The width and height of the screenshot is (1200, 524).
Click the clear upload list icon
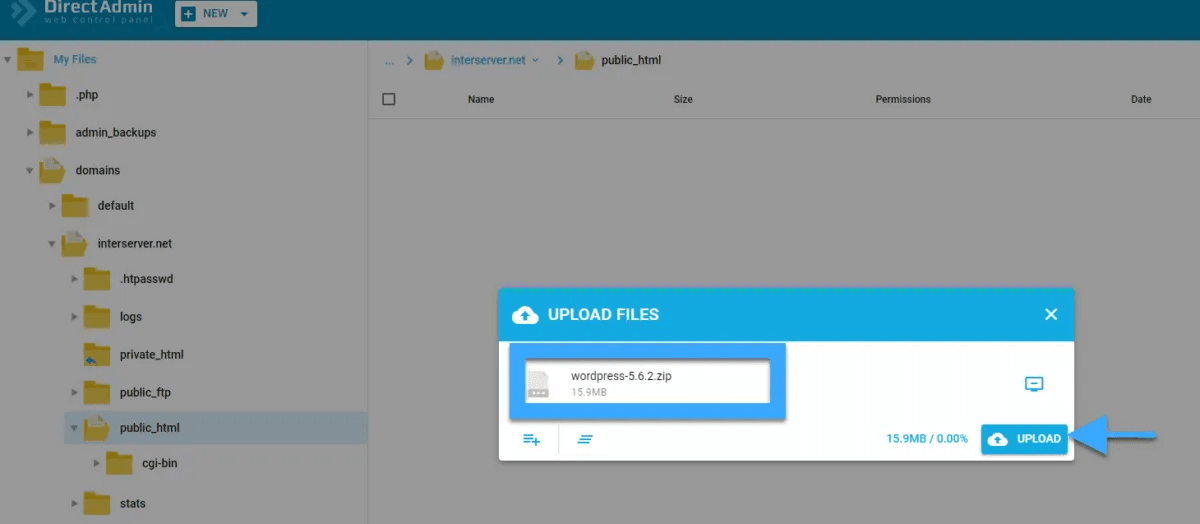pos(585,439)
